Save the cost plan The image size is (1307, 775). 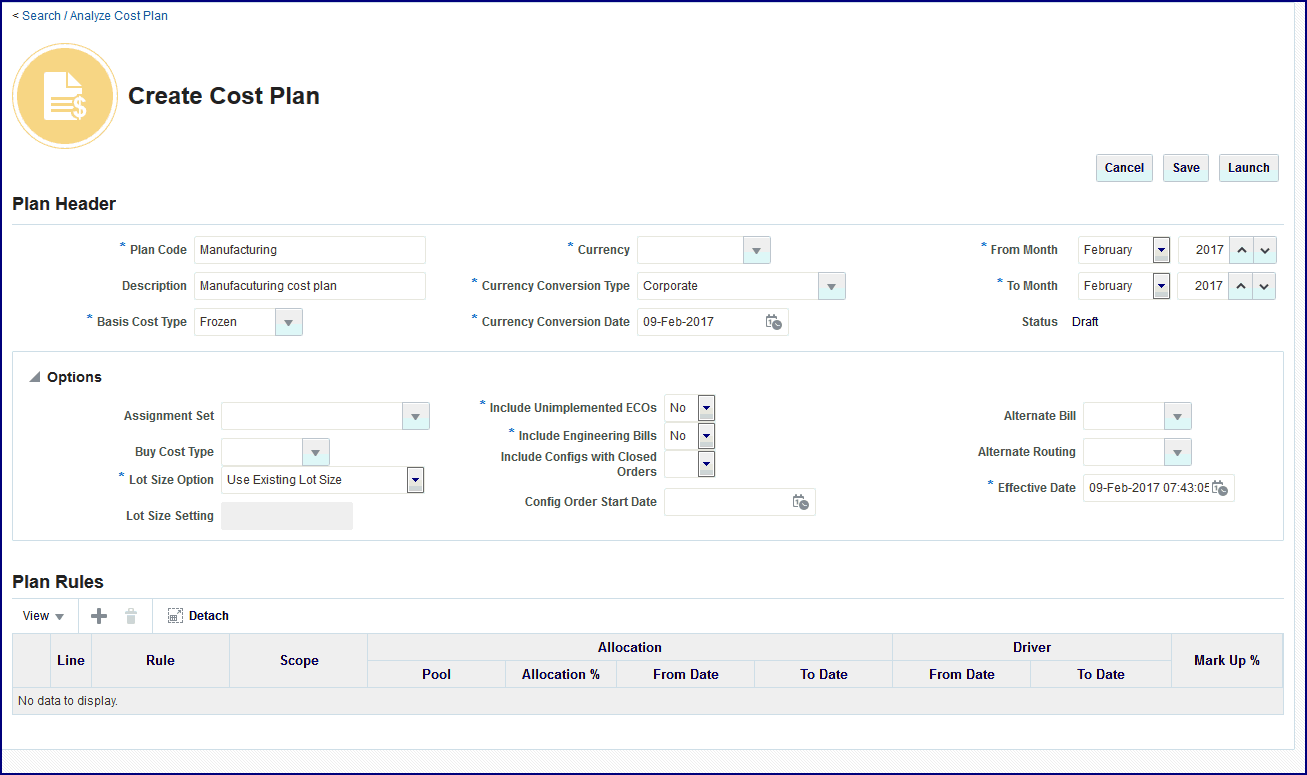tap(1186, 168)
